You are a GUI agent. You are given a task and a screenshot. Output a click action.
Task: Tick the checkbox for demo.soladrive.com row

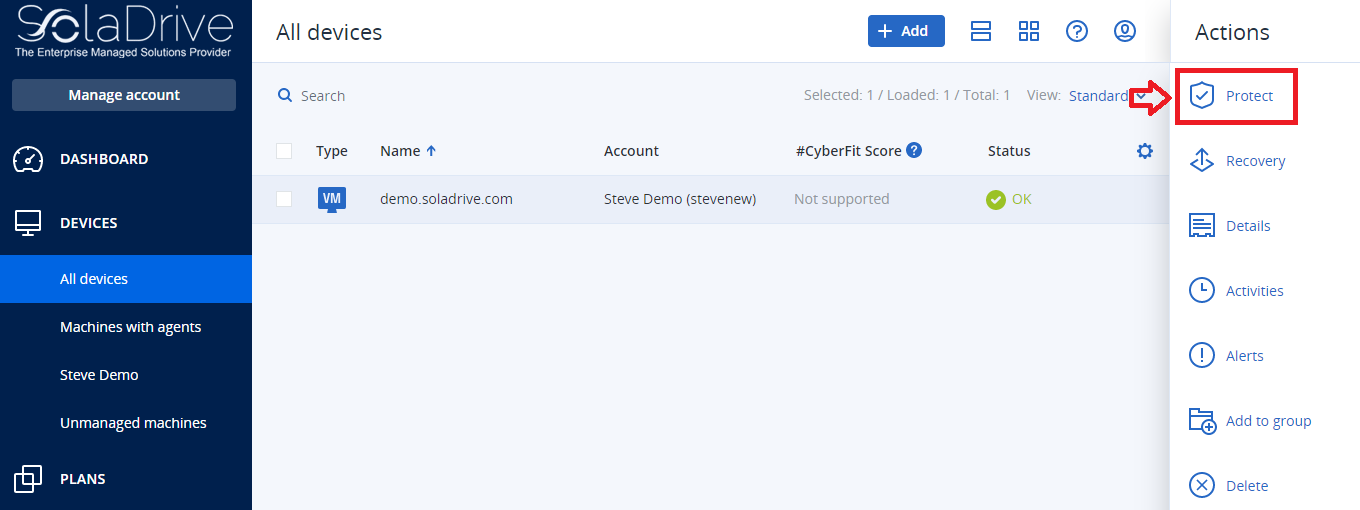click(x=284, y=199)
